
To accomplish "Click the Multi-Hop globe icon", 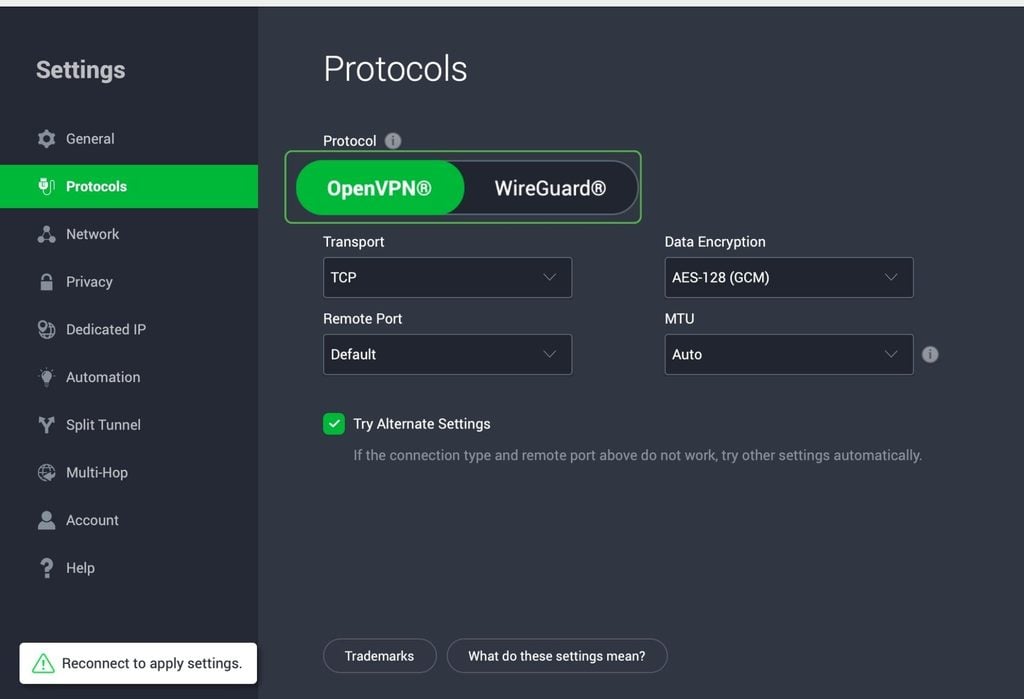I will tap(46, 472).
